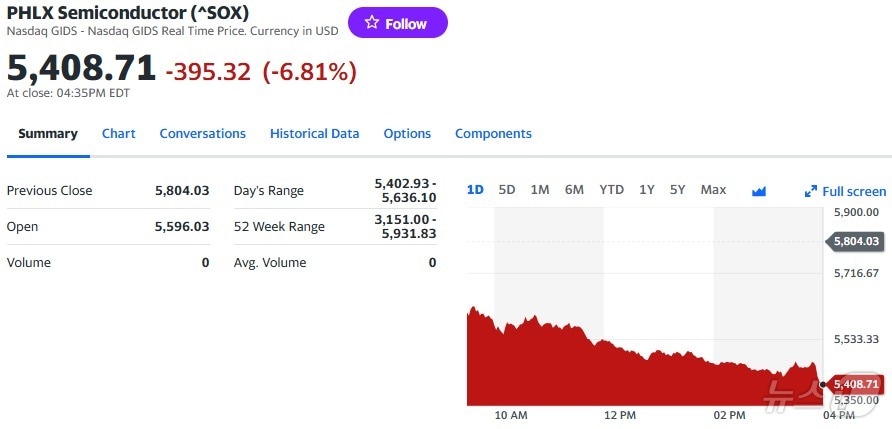Click the red 5,408.71 price marker on chart
Screen dimensions: 892x429
pyautogui.click(x=854, y=384)
